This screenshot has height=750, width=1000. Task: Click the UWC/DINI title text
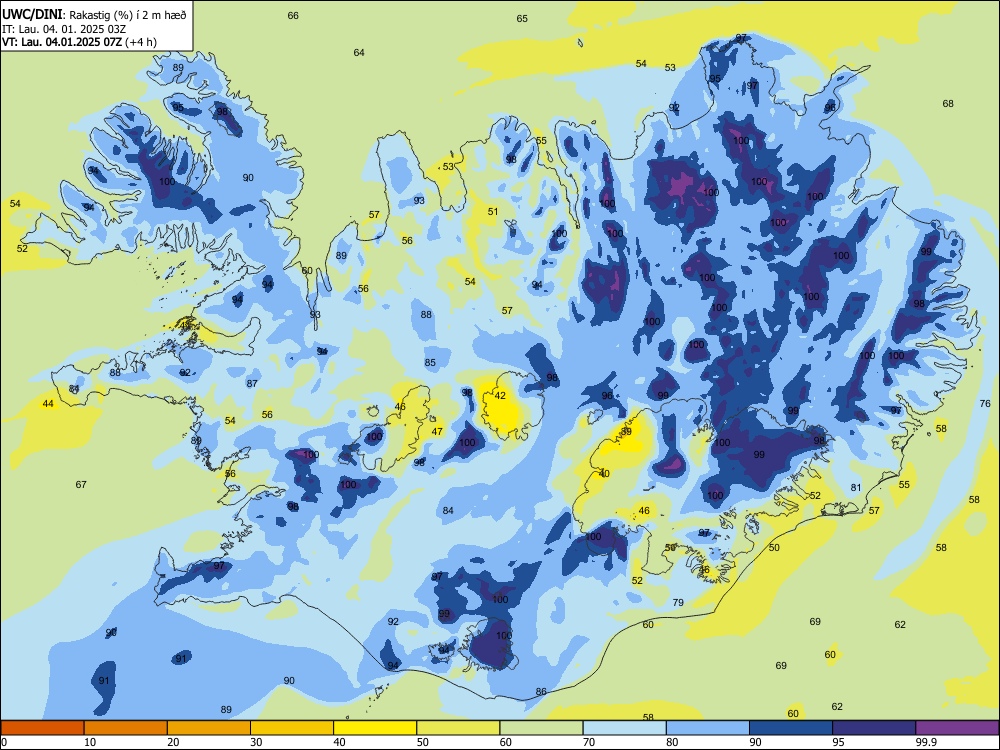(x=32, y=14)
